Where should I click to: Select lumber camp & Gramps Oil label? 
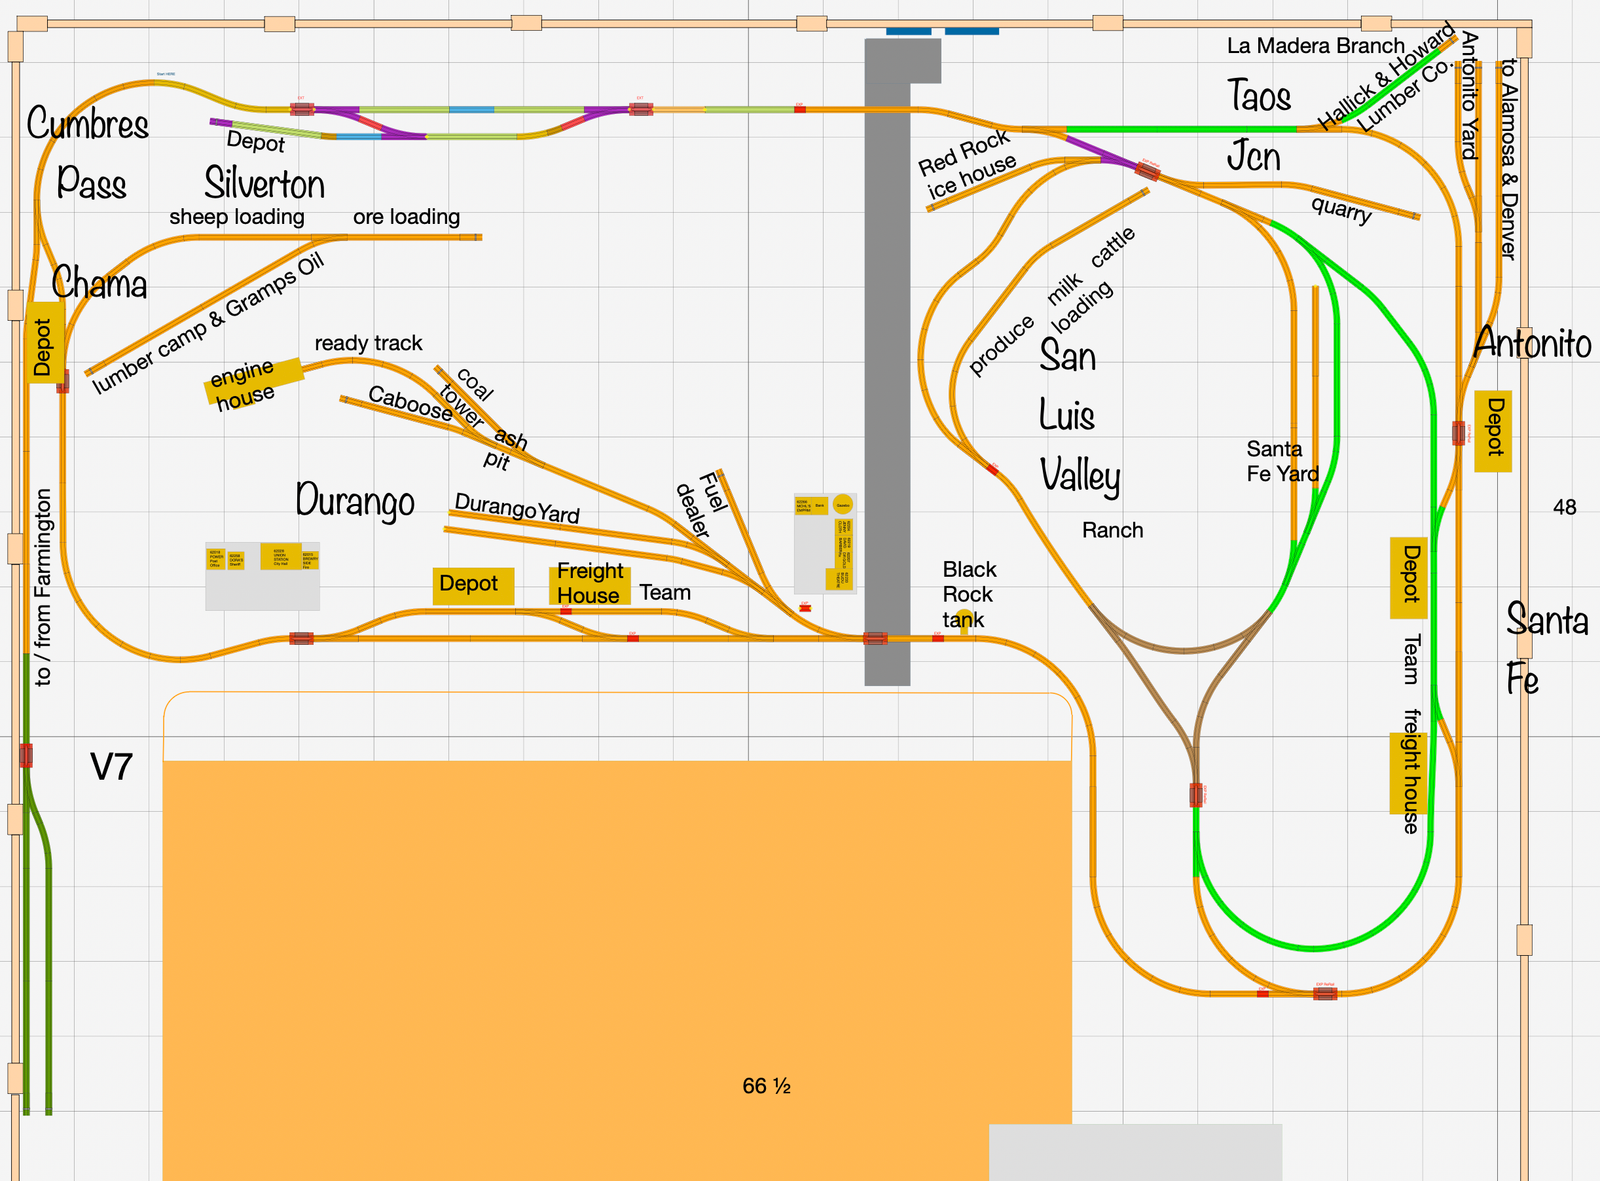209,324
